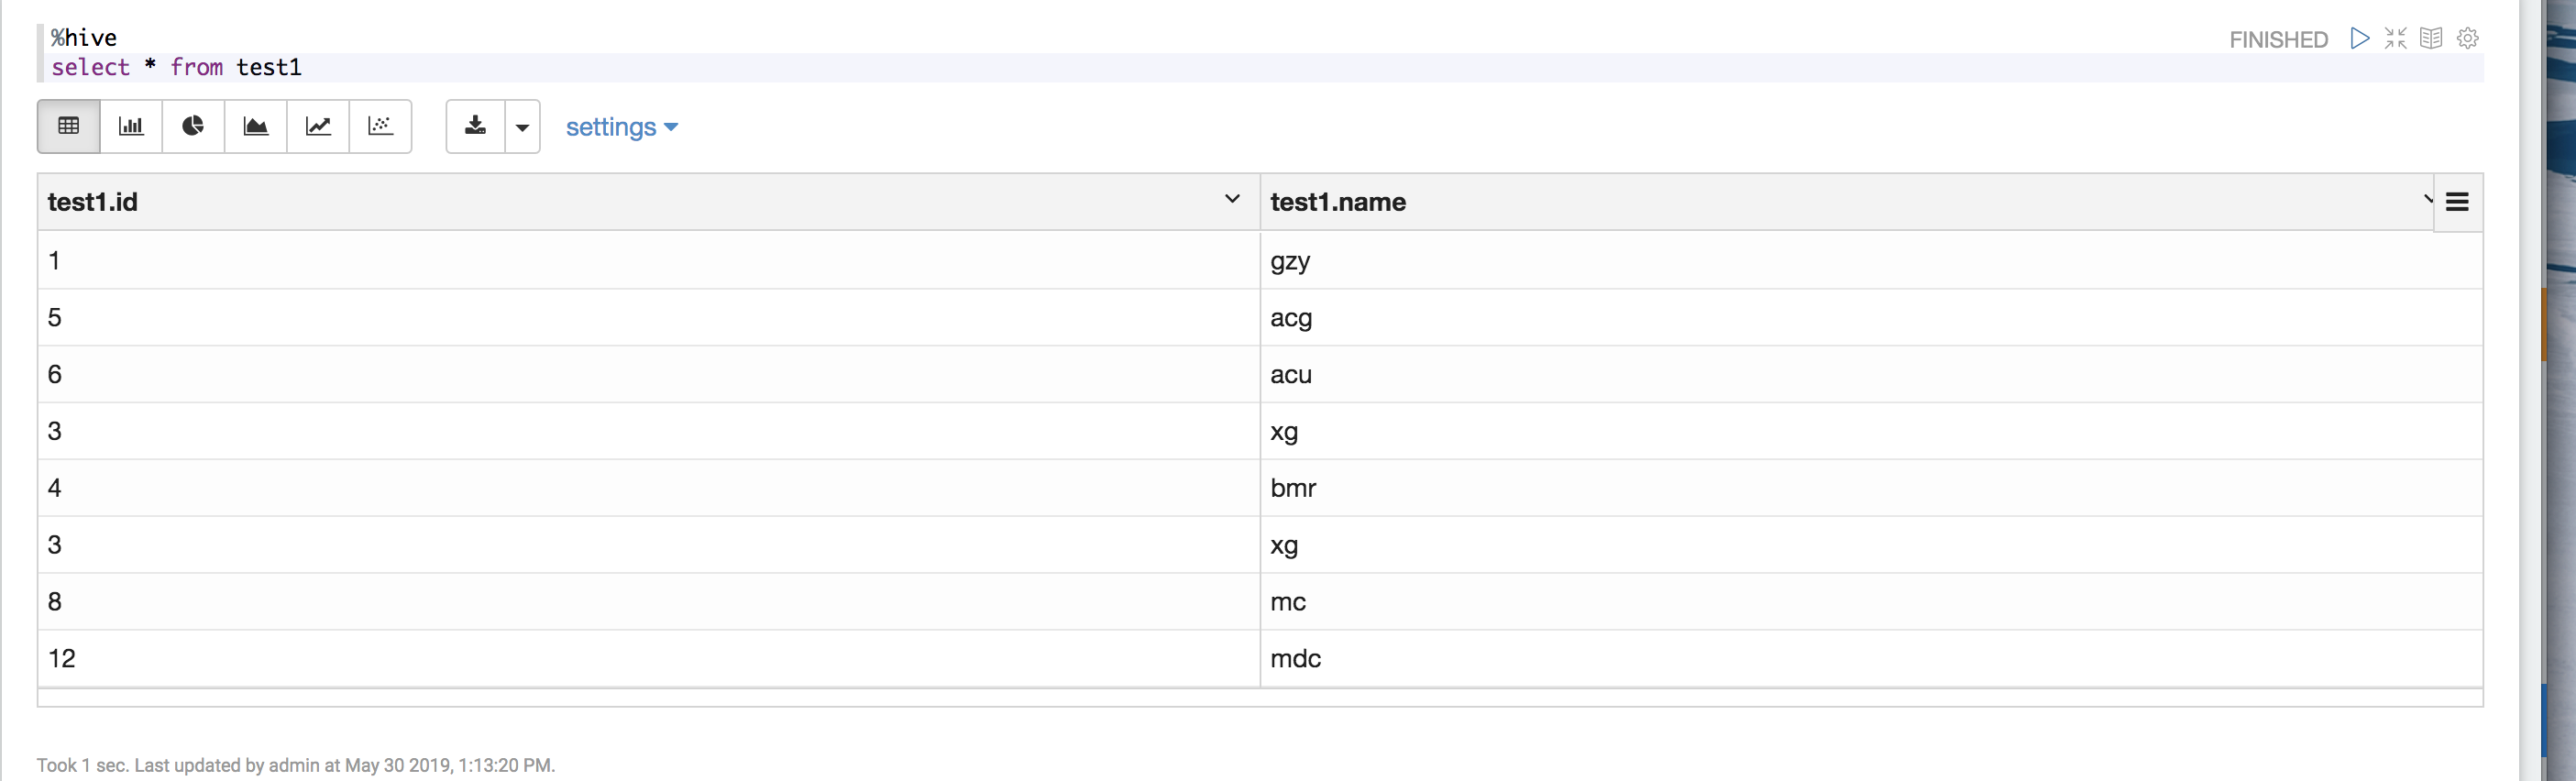The height and width of the screenshot is (781, 2576).
Task: Select id cell with value 12
Action: coord(649,658)
